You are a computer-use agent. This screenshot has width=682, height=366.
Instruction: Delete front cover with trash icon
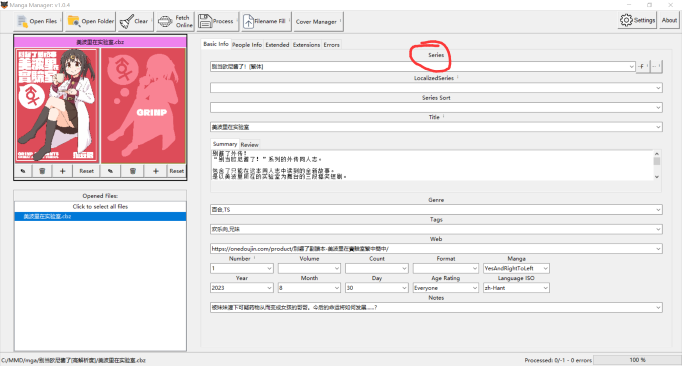(x=42, y=171)
